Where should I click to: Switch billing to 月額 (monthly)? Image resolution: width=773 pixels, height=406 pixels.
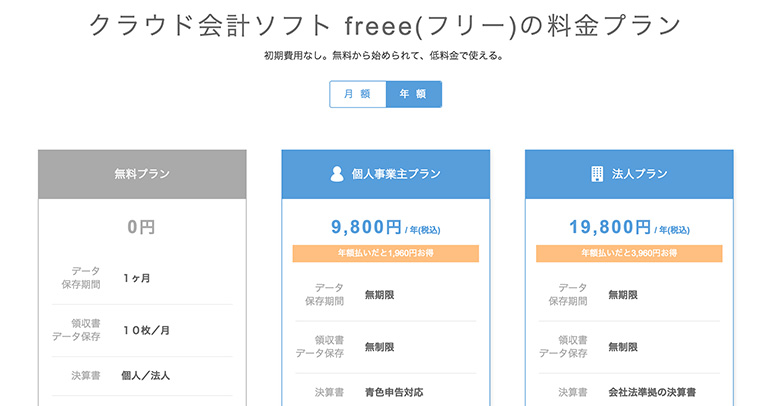[357, 94]
